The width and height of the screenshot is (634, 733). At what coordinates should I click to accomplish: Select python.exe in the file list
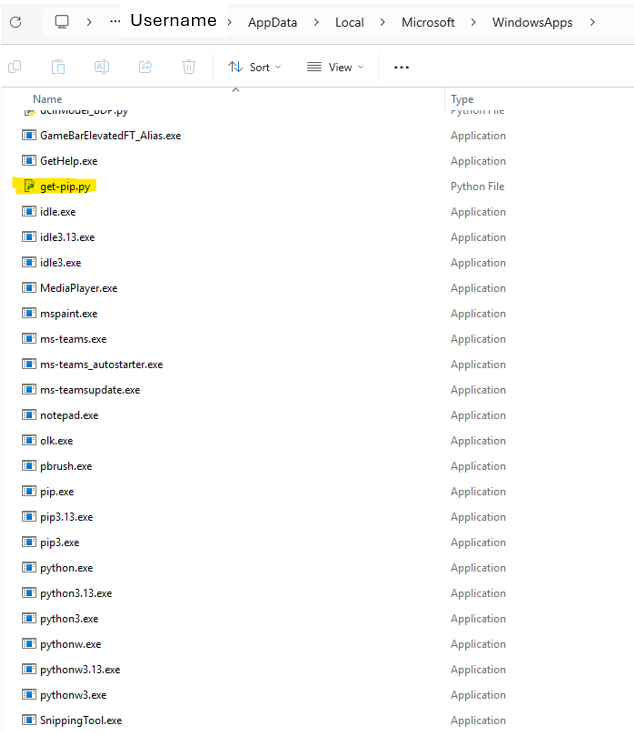(66, 568)
